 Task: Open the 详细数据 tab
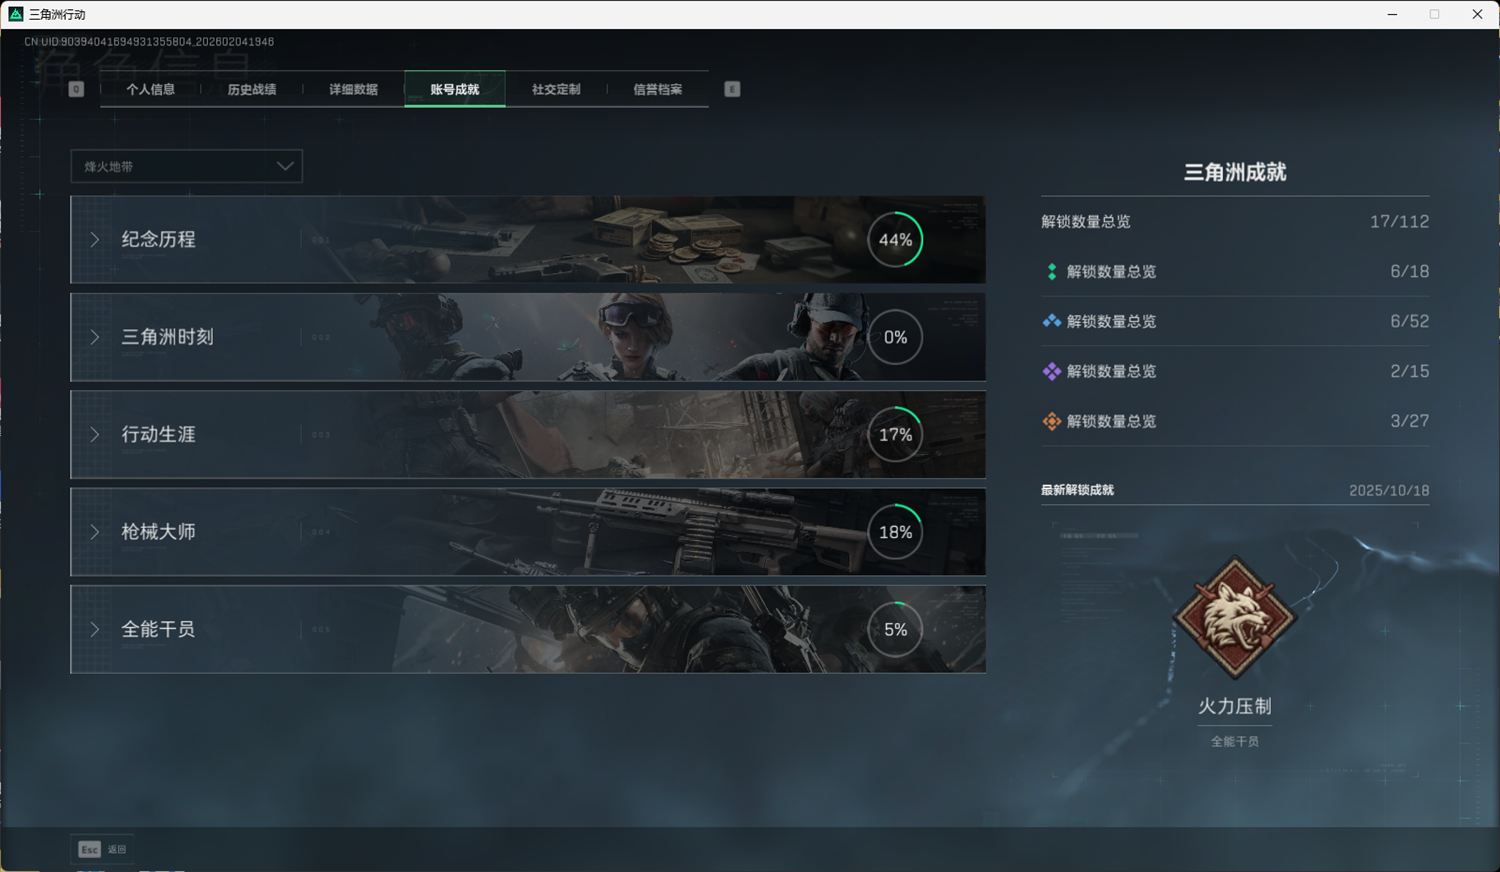pyautogui.click(x=353, y=89)
